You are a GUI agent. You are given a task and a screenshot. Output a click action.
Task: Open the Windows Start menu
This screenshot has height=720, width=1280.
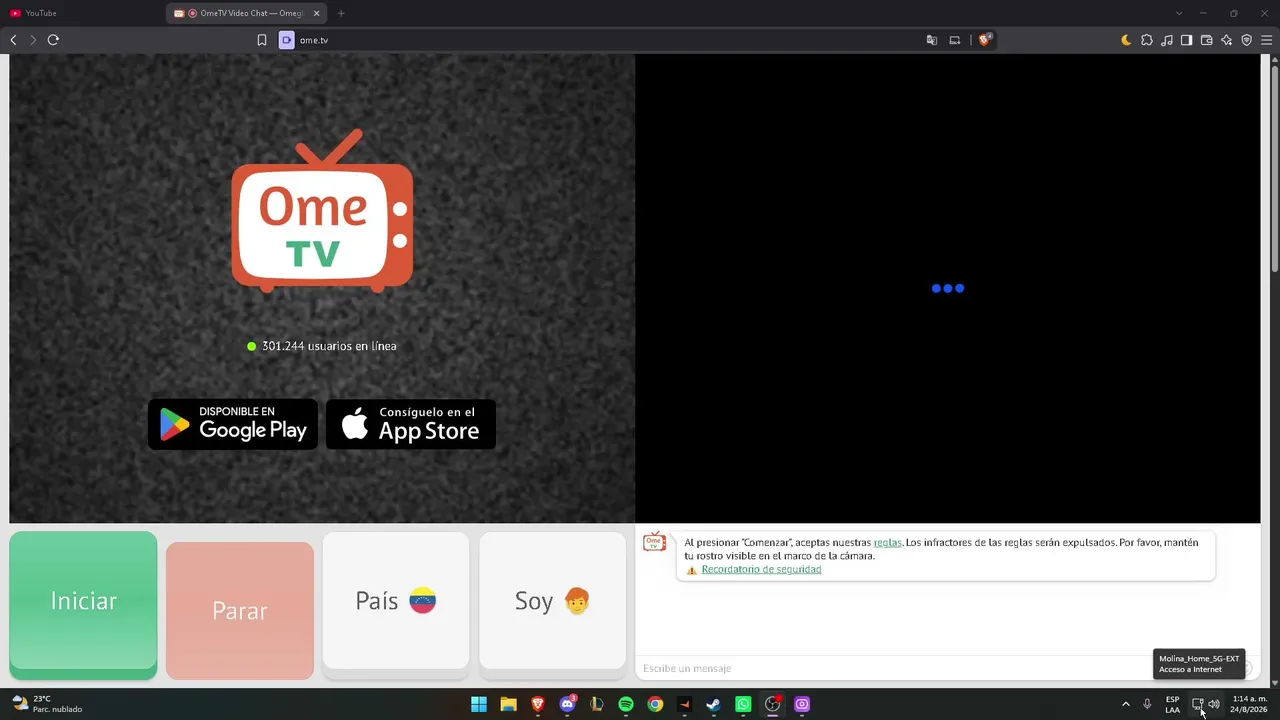click(479, 704)
